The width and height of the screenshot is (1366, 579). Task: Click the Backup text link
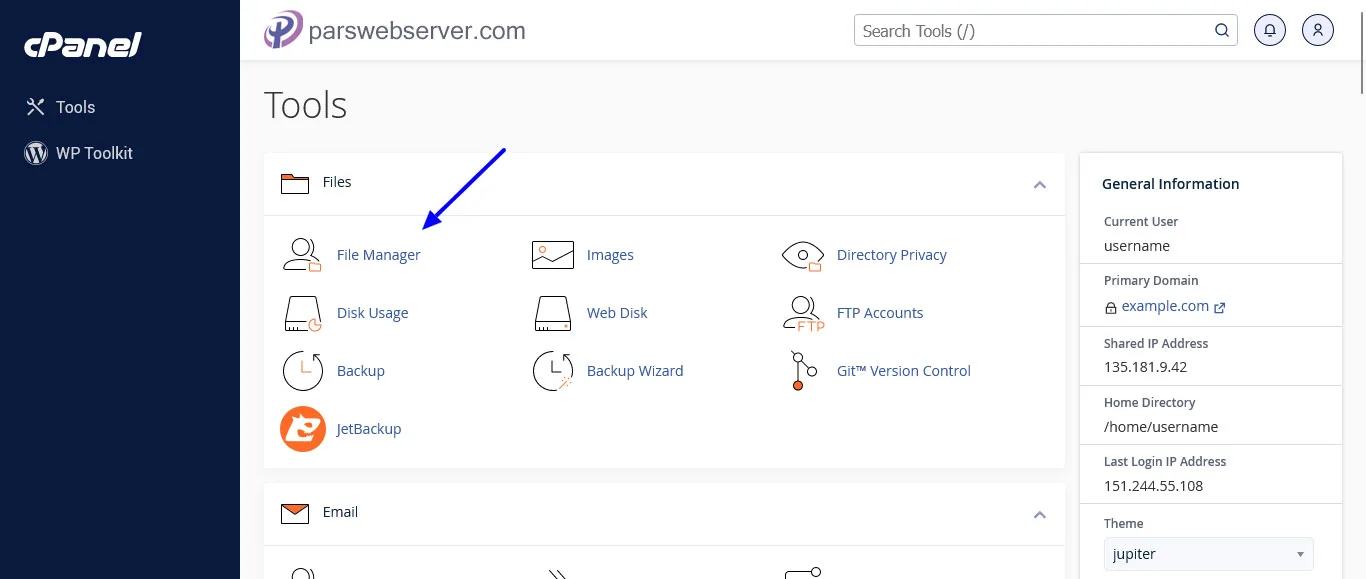tap(360, 371)
